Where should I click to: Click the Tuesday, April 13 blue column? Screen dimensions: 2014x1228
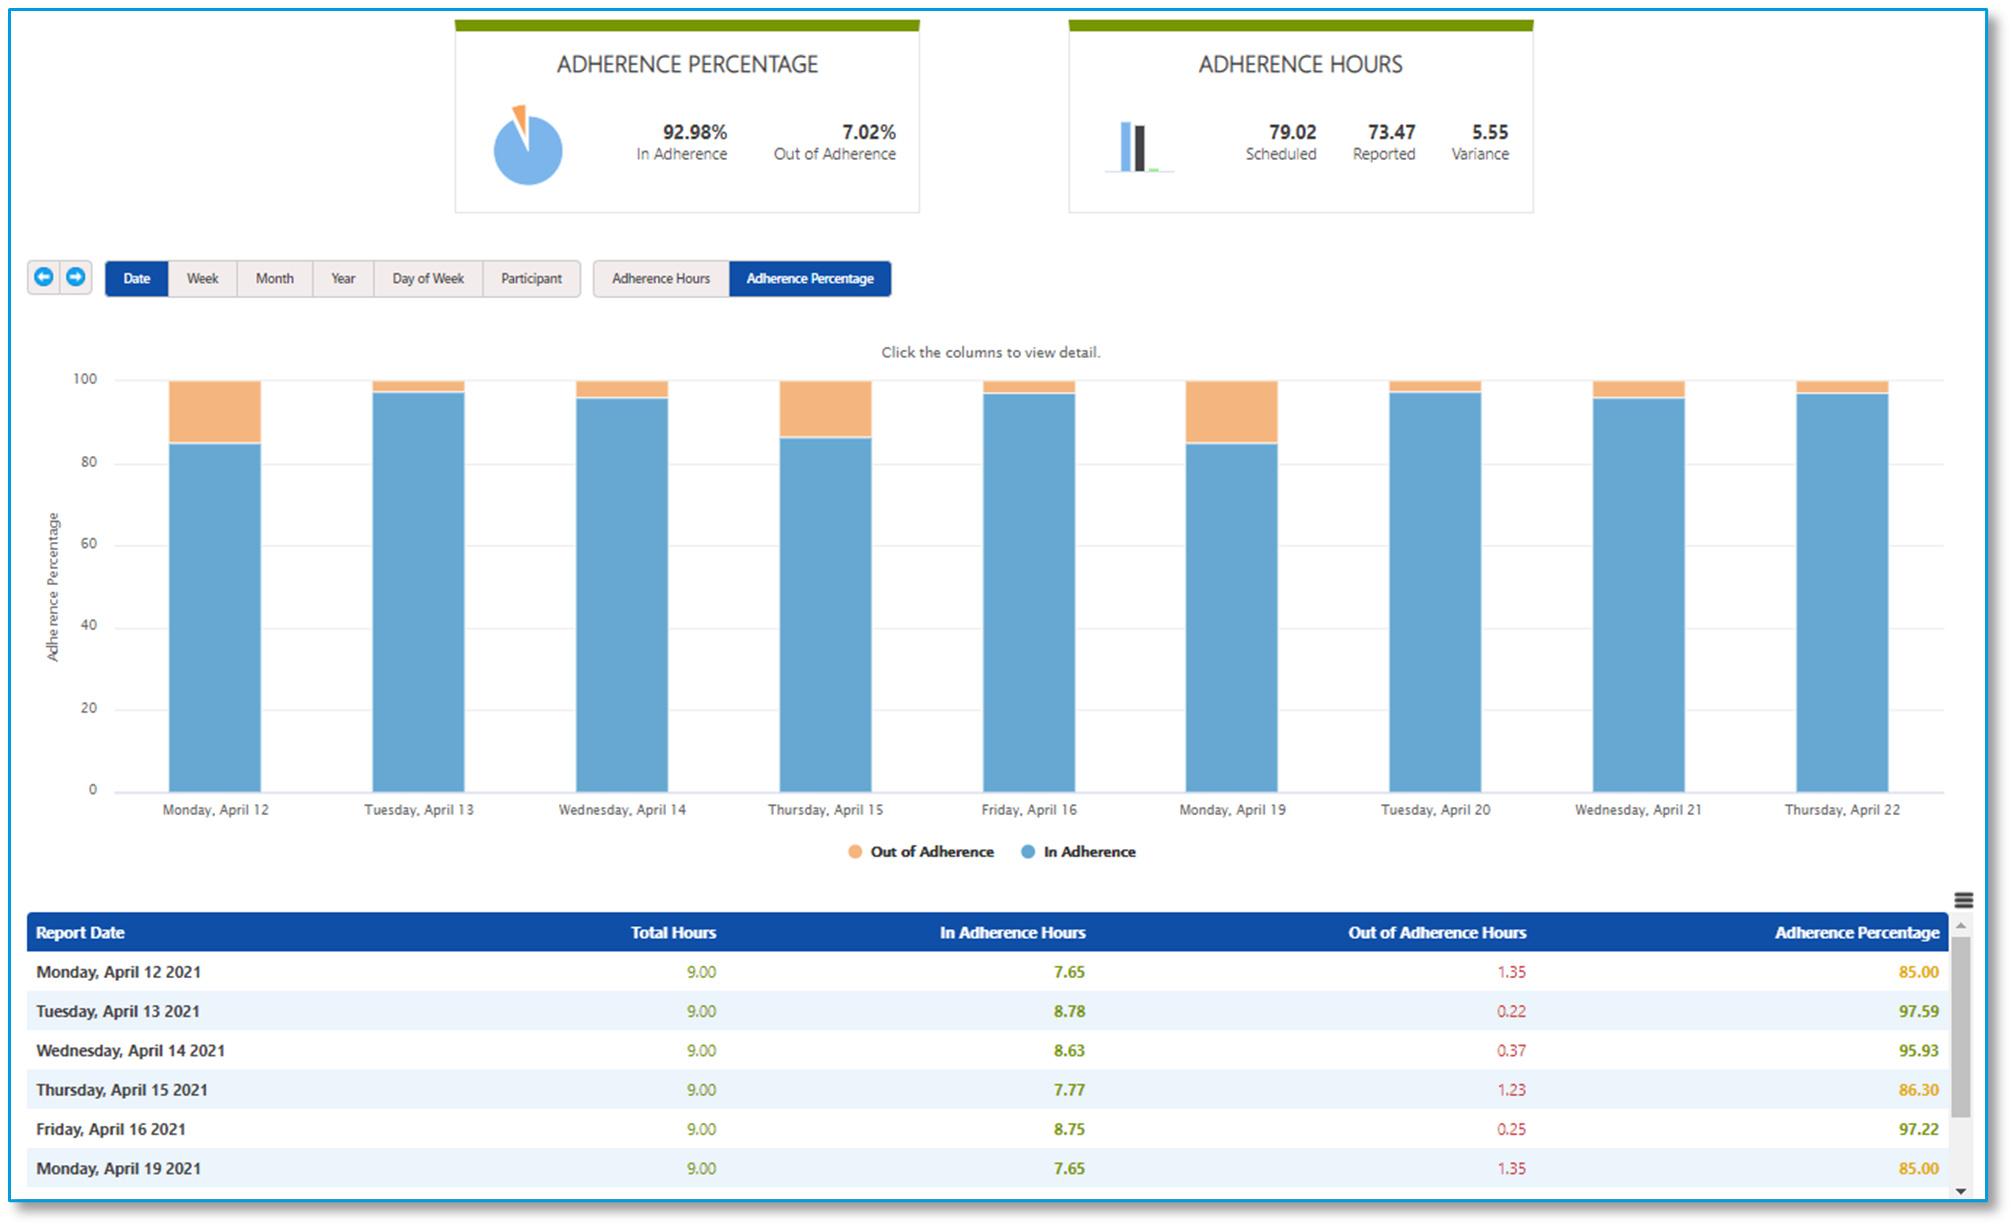[x=418, y=592]
